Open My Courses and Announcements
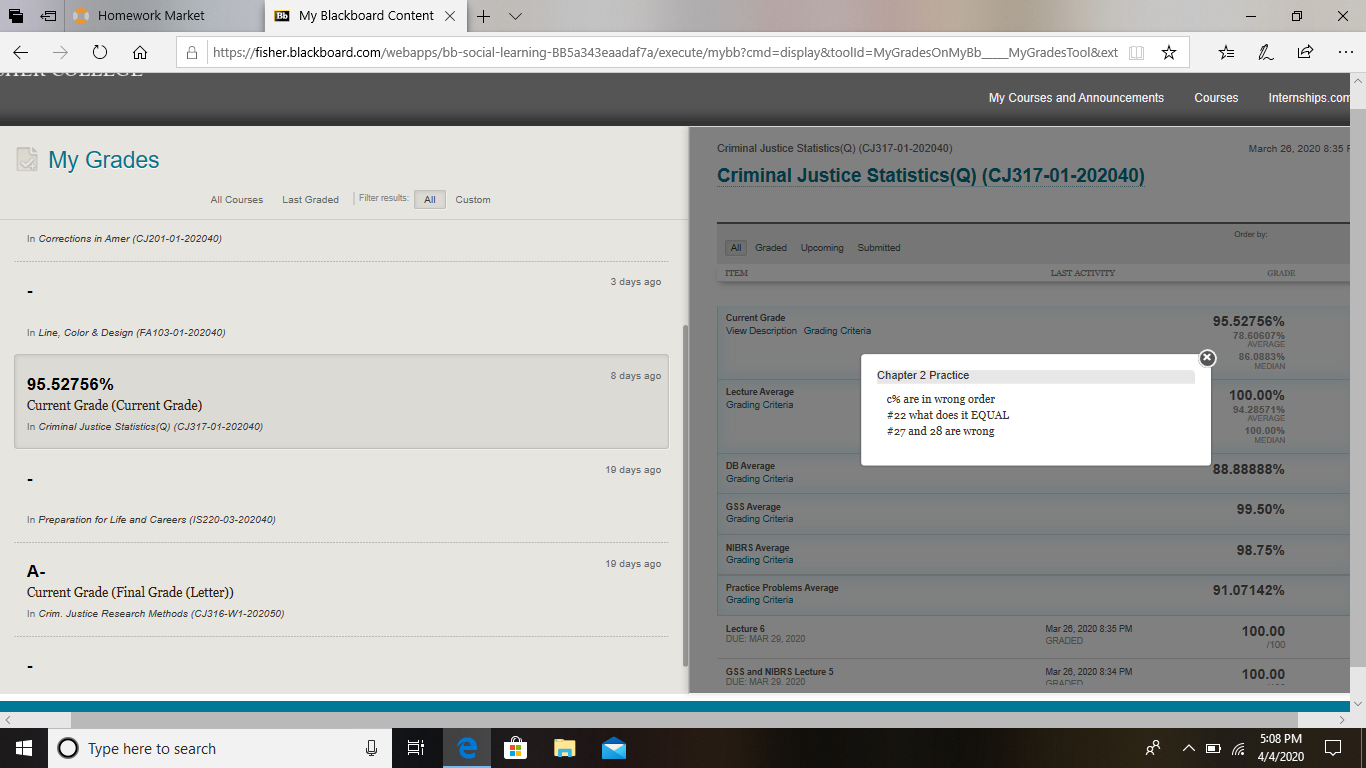The width and height of the screenshot is (1366, 768). pos(1076,98)
